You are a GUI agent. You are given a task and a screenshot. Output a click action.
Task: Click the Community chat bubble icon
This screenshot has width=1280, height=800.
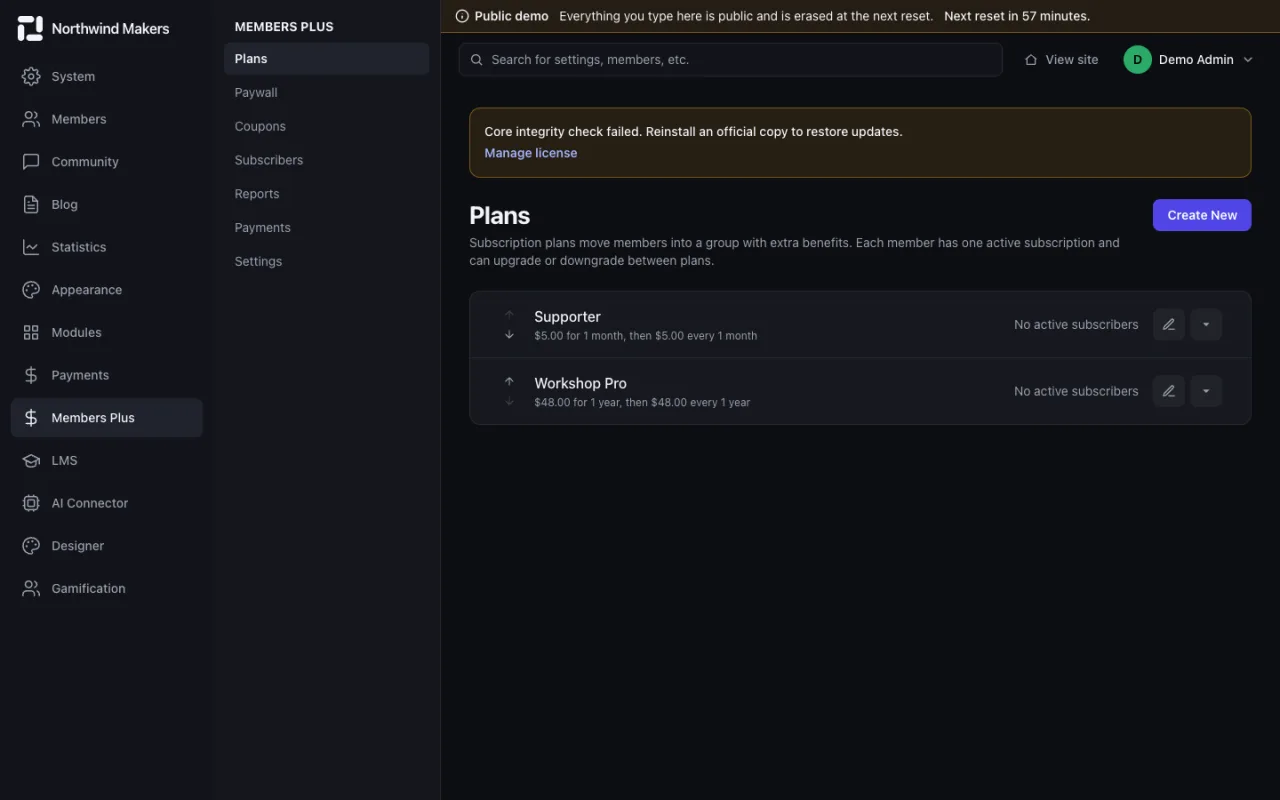[x=31, y=162]
